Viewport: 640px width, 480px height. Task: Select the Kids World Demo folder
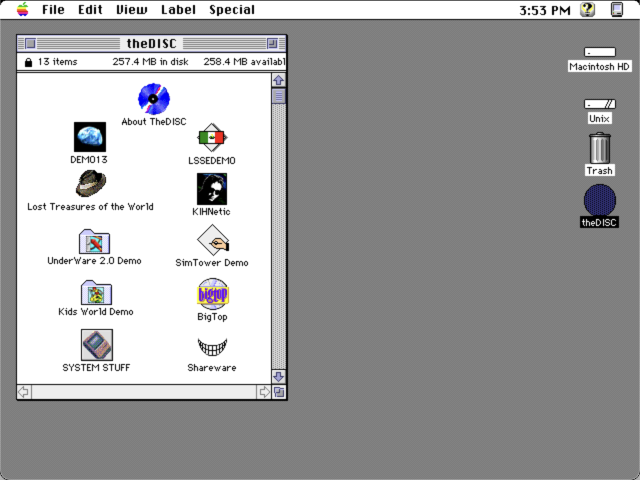(x=96, y=292)
